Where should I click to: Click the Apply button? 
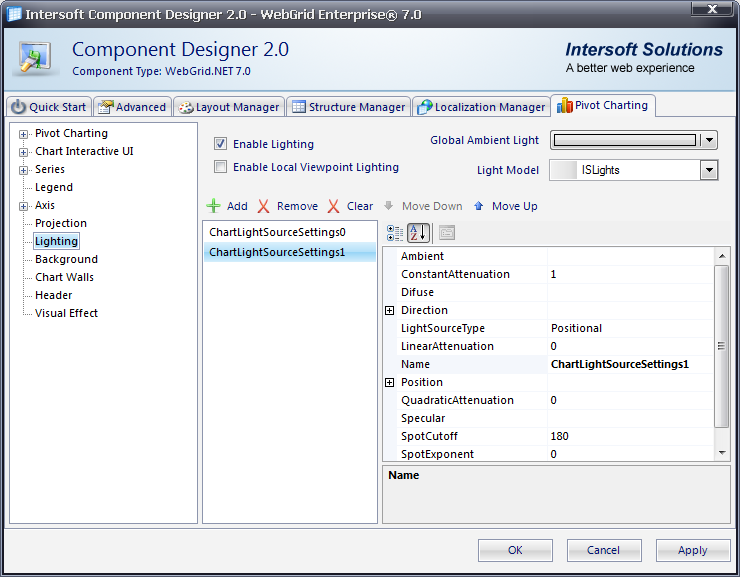[692, 550]
